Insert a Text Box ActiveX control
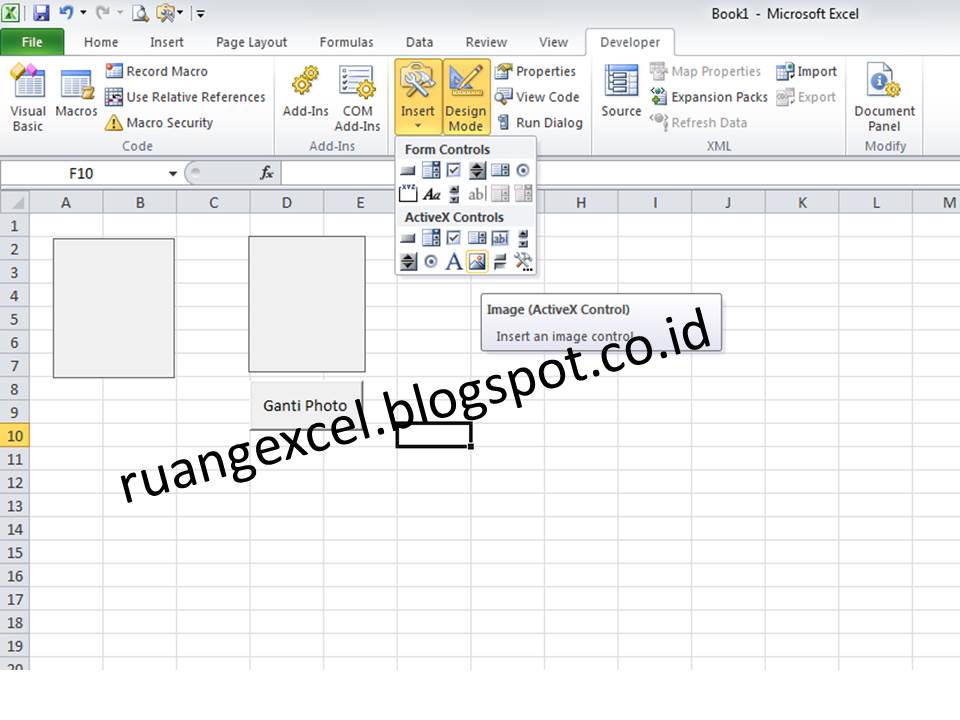The image size is (960, 720). 501,238
